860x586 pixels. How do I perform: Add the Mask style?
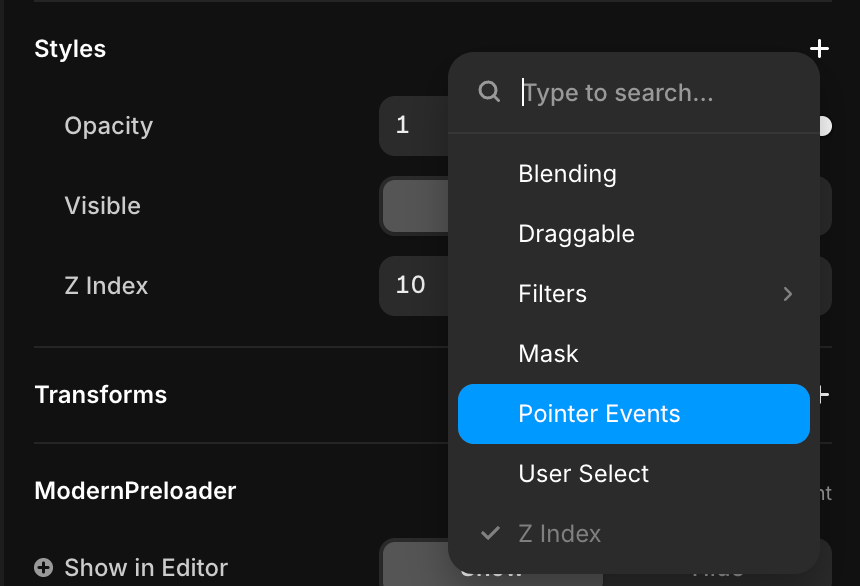(548, 354)
